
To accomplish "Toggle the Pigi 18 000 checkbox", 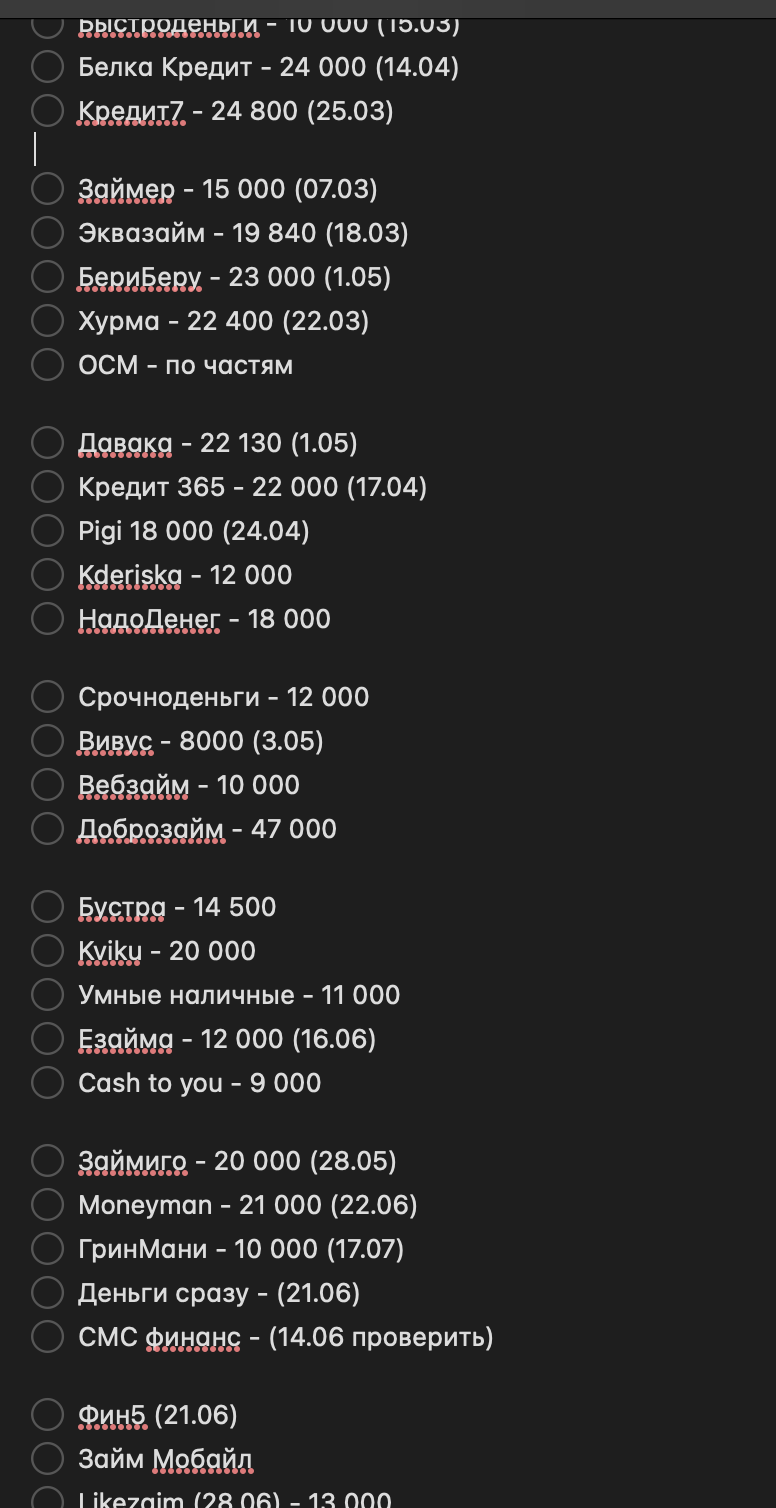I will pos(47,531).
